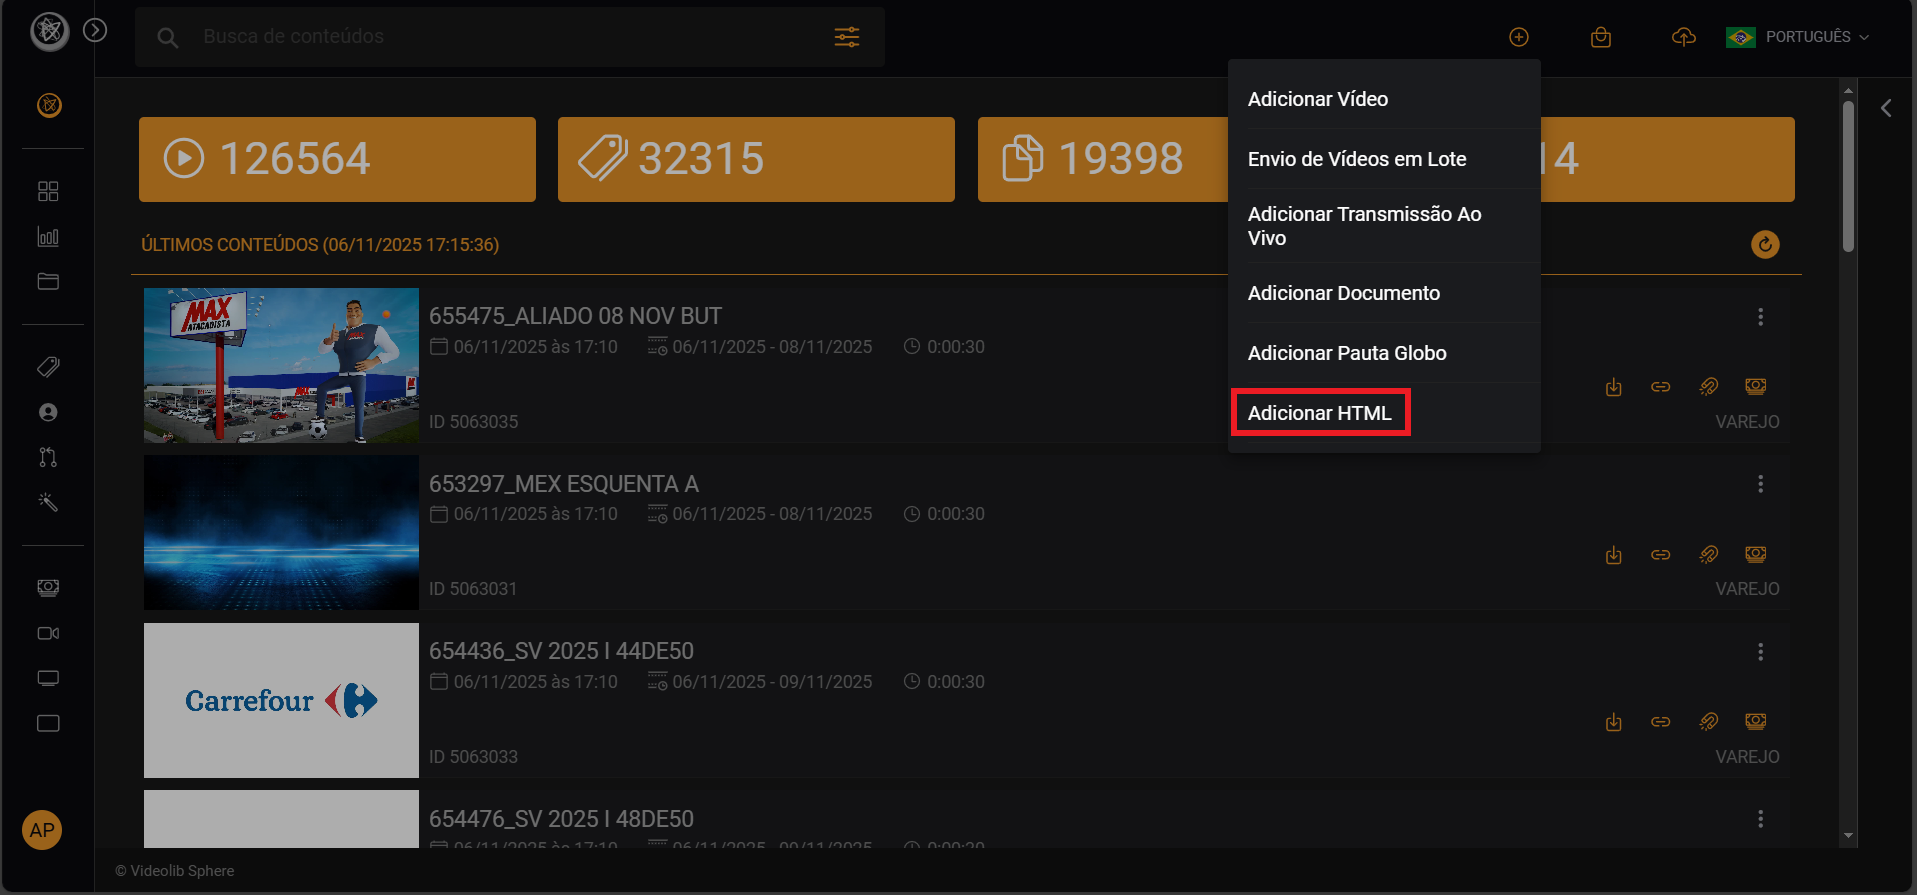The height and width of the screenshot is (895, 1917).
Task: Copy link icon for 655475_ALIADO row
Action: [x=1660, y=387]
